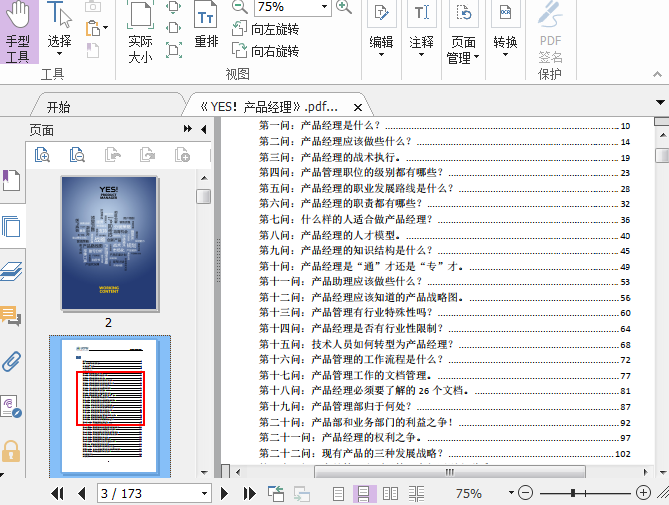This screenshot has width=669, height=505.
Task: Open the Page Thumbnails sidebar panel
Action: pos(11,226)
